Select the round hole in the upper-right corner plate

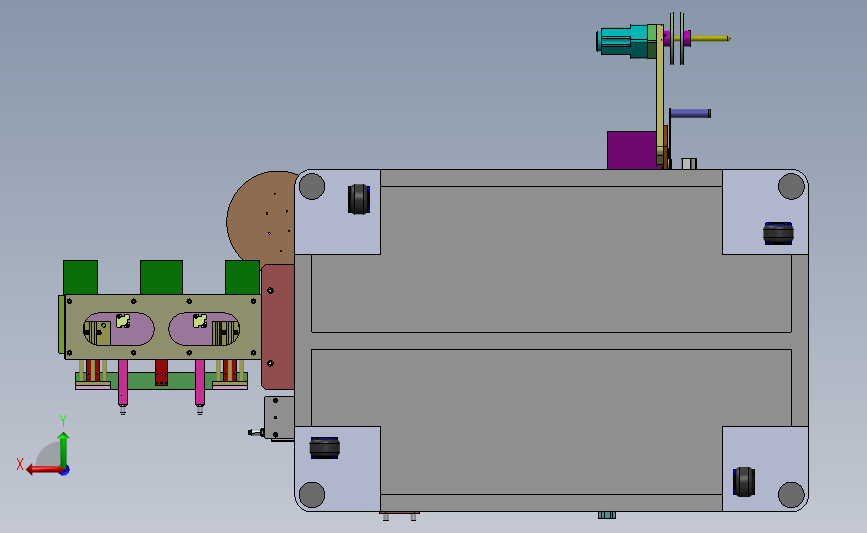(791, 186)
